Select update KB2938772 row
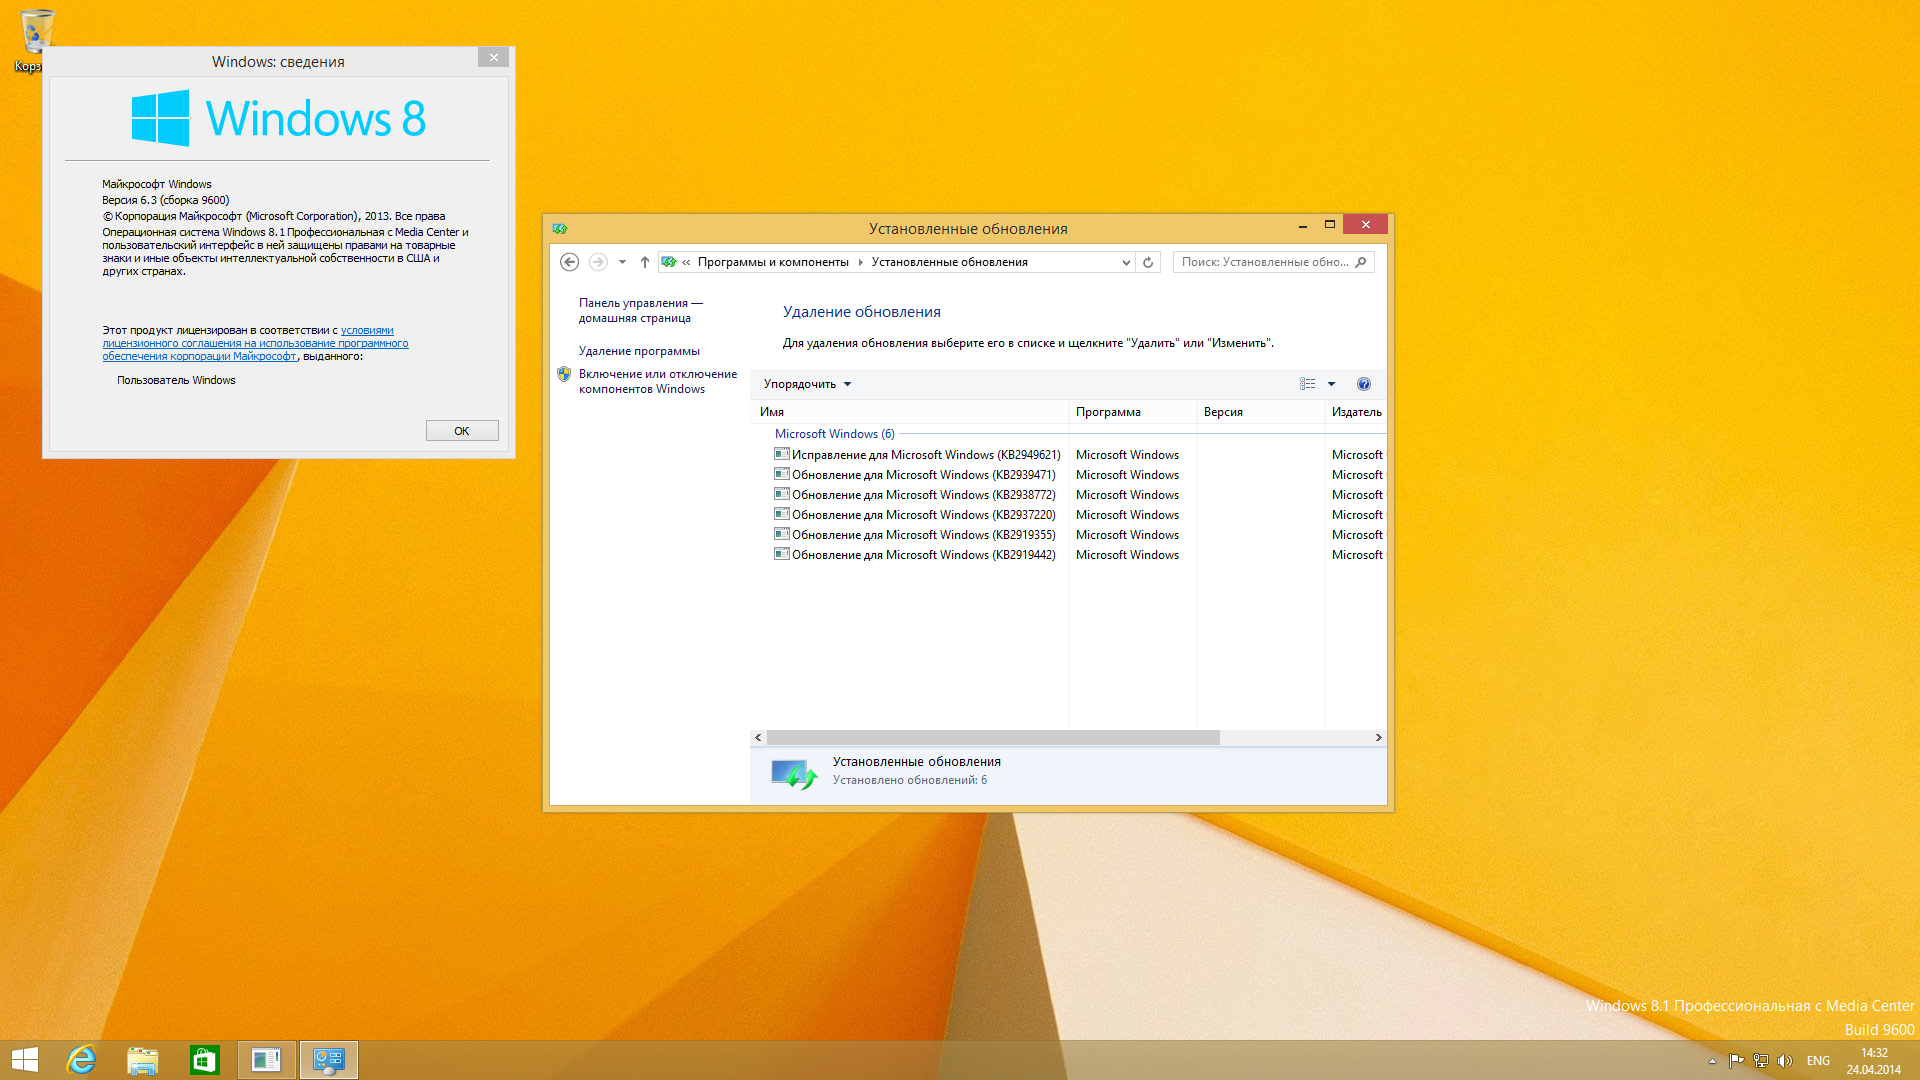 pos(1078,495)
